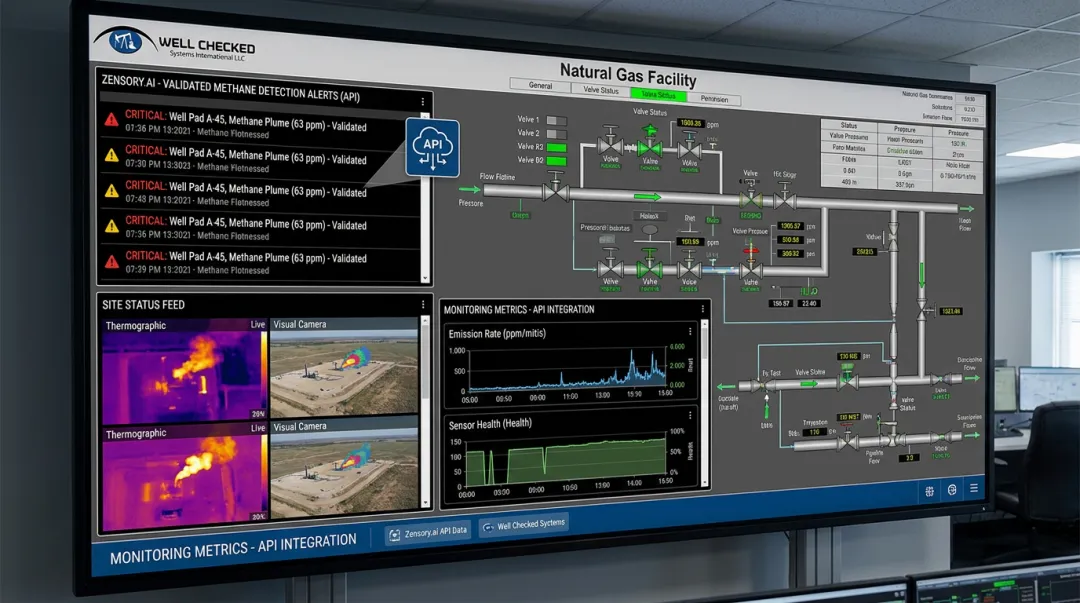1080x603 pixels.
Task: Click the Zensory.ai API Data button icon
Action: tap(395, 535)
